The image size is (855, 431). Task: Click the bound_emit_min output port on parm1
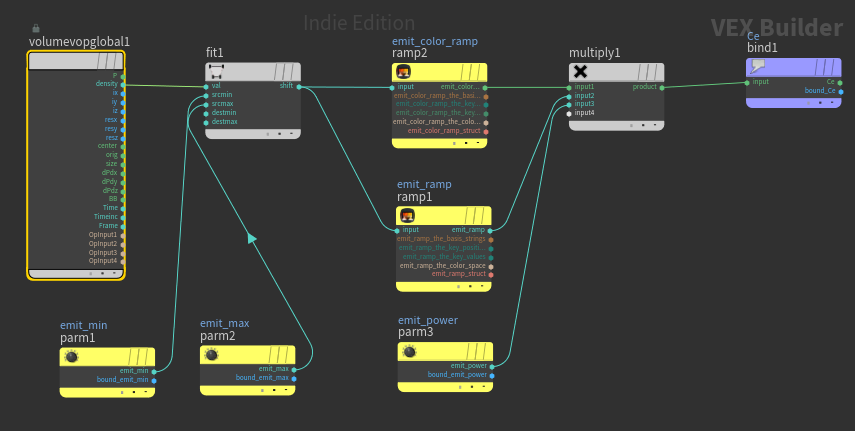tap(154, 380)
